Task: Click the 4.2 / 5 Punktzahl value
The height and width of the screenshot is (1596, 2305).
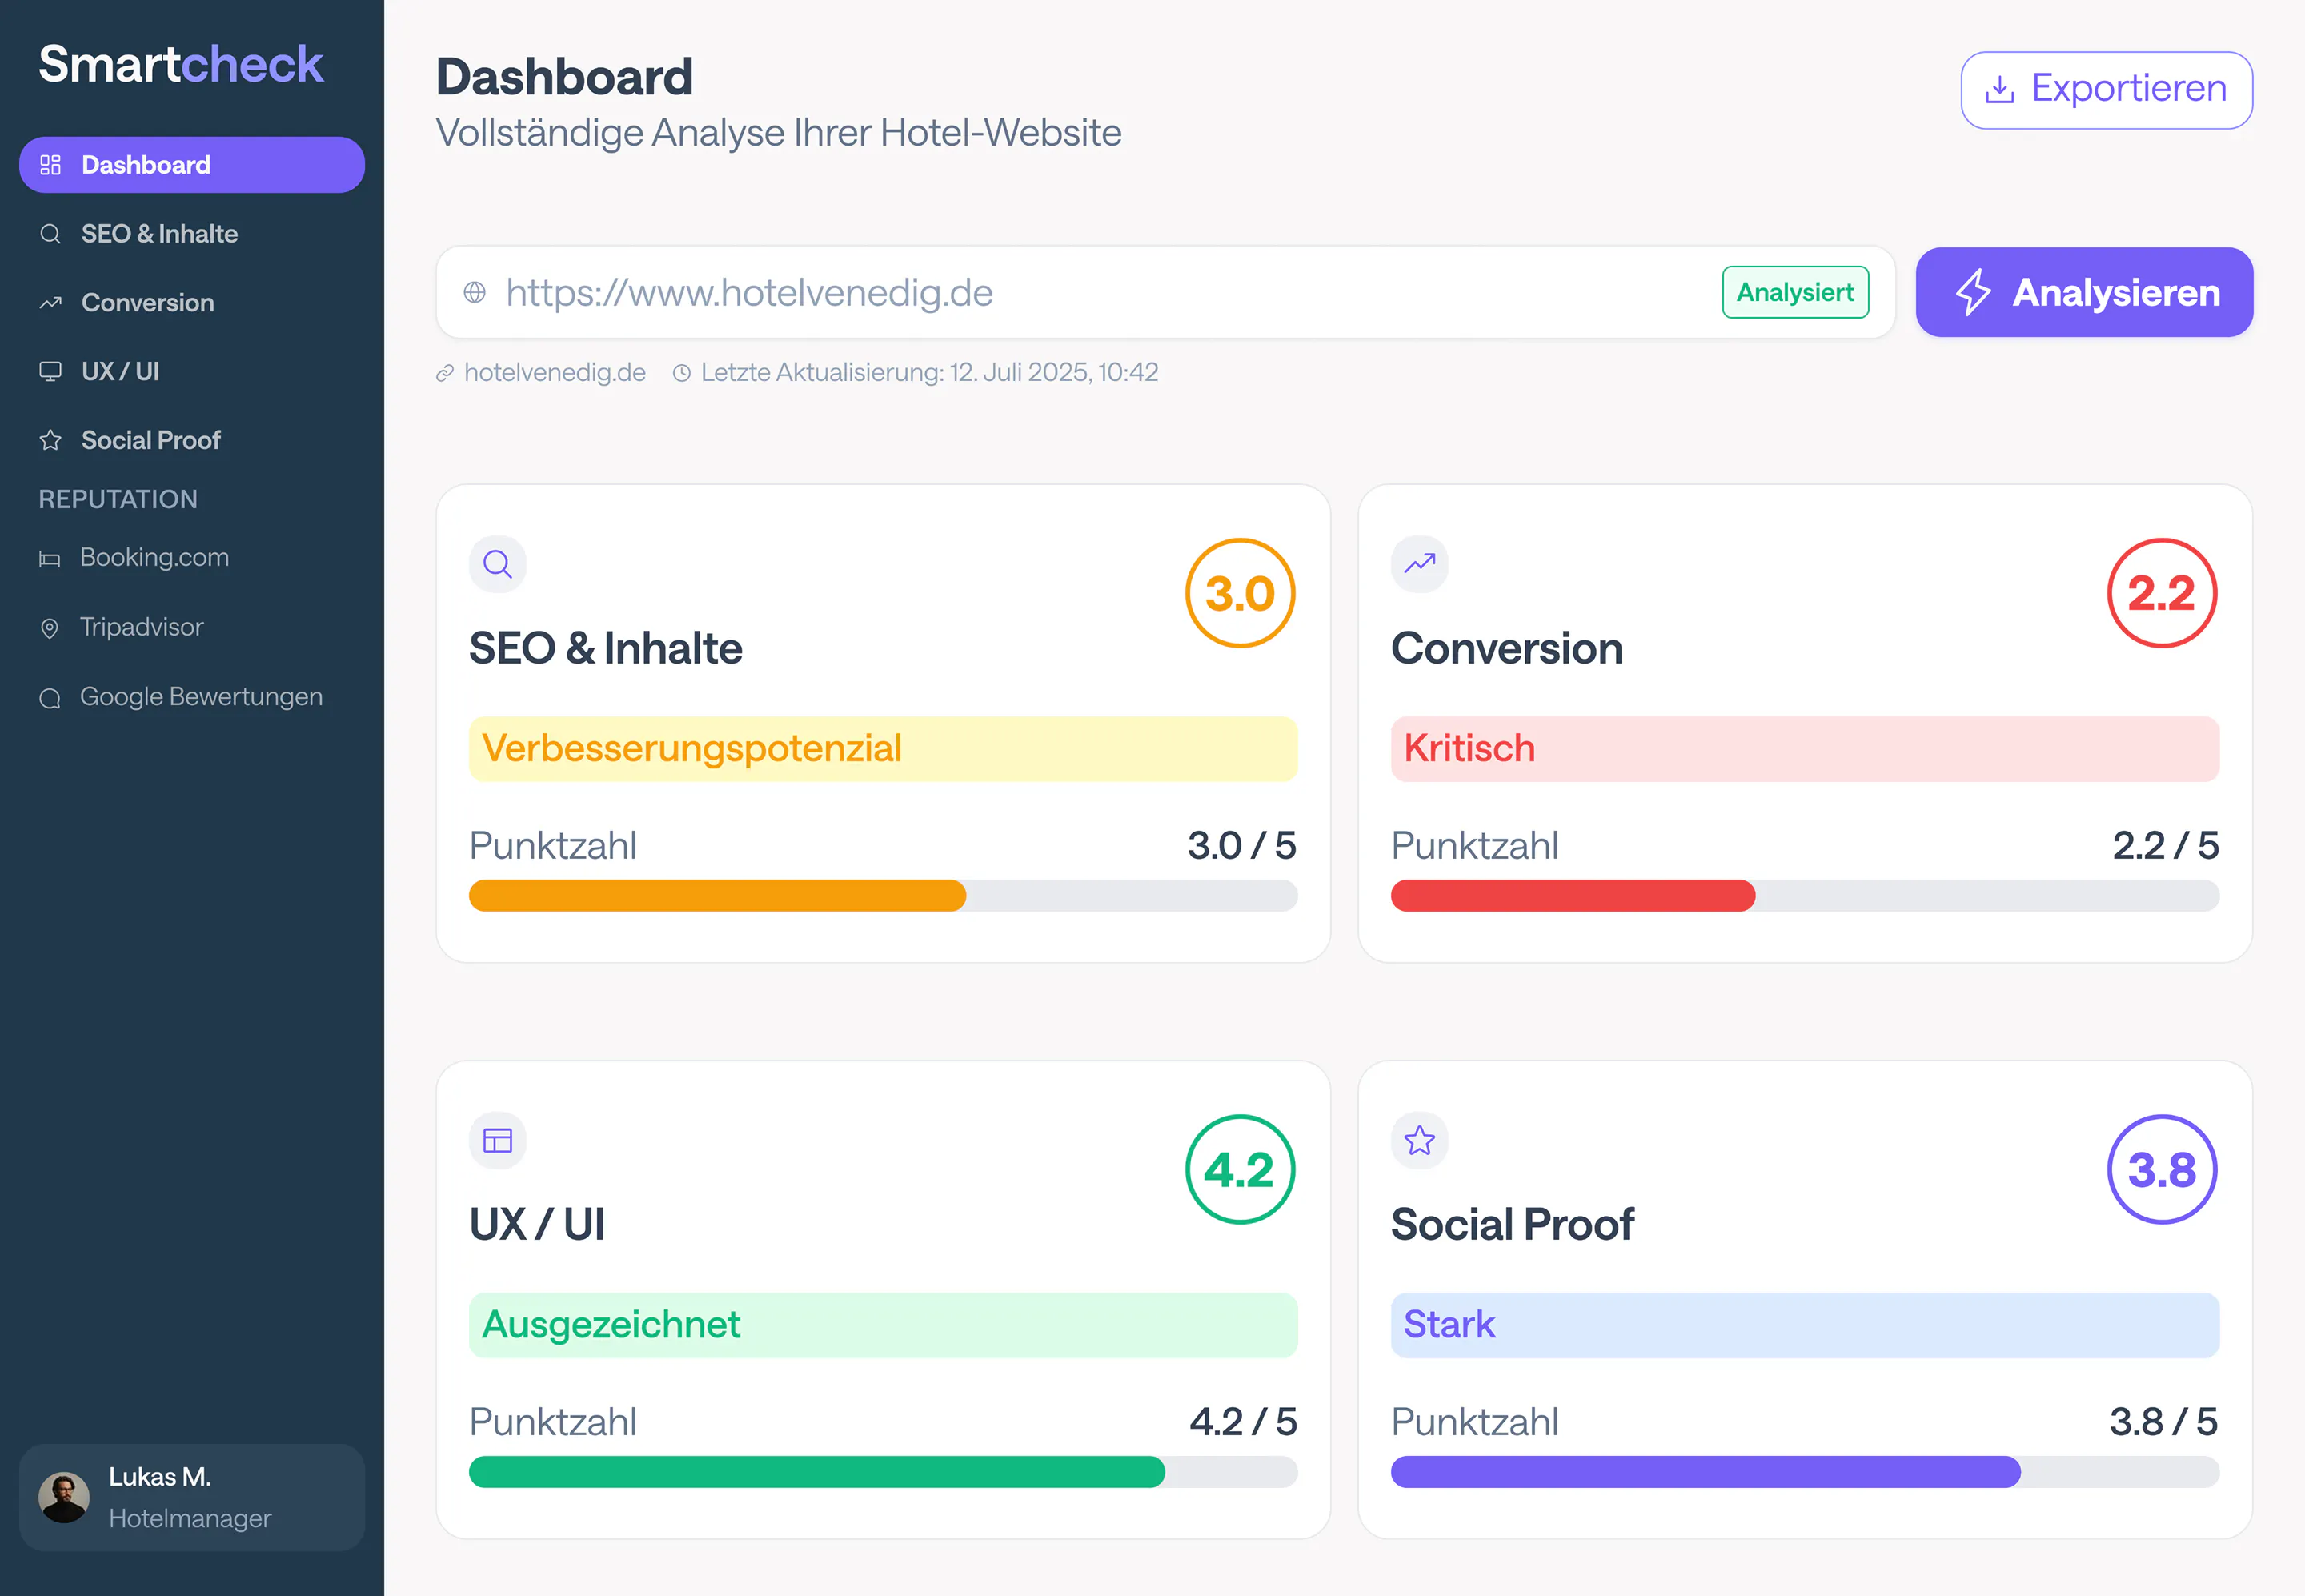Action: [1243, 1422]
